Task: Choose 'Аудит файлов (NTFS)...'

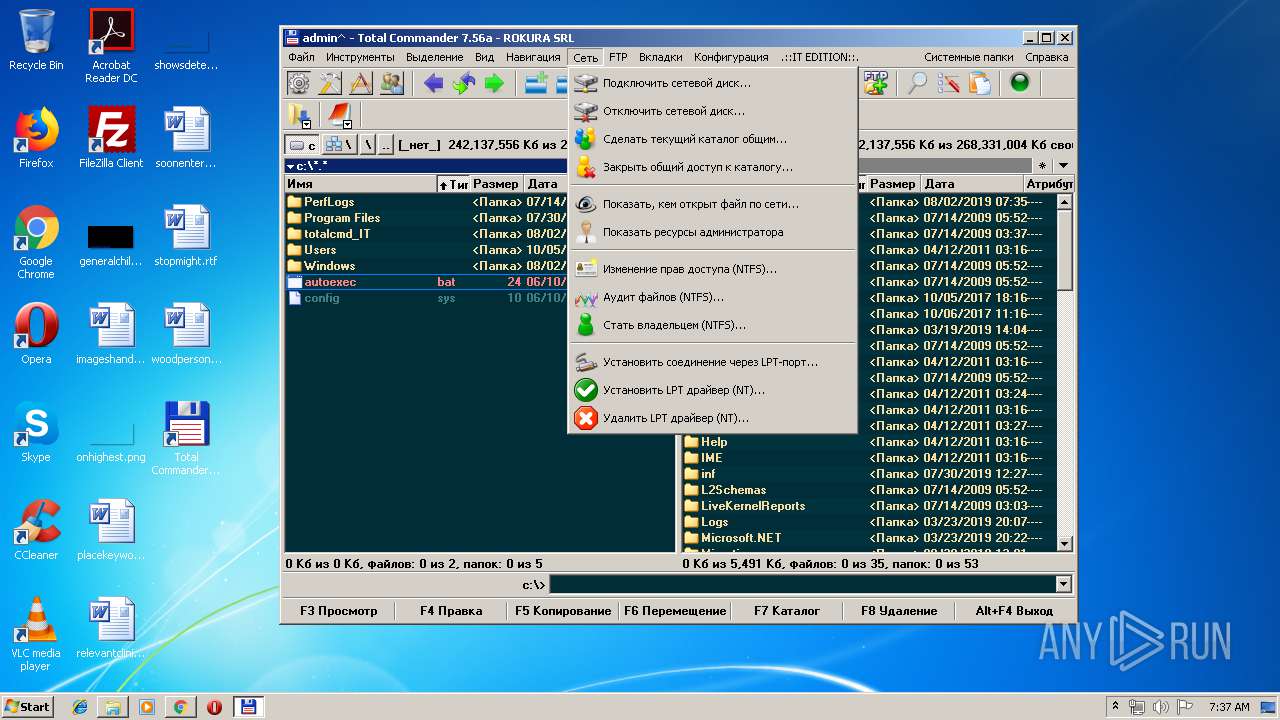Action: pyautogui.click(x=713, y=297)
